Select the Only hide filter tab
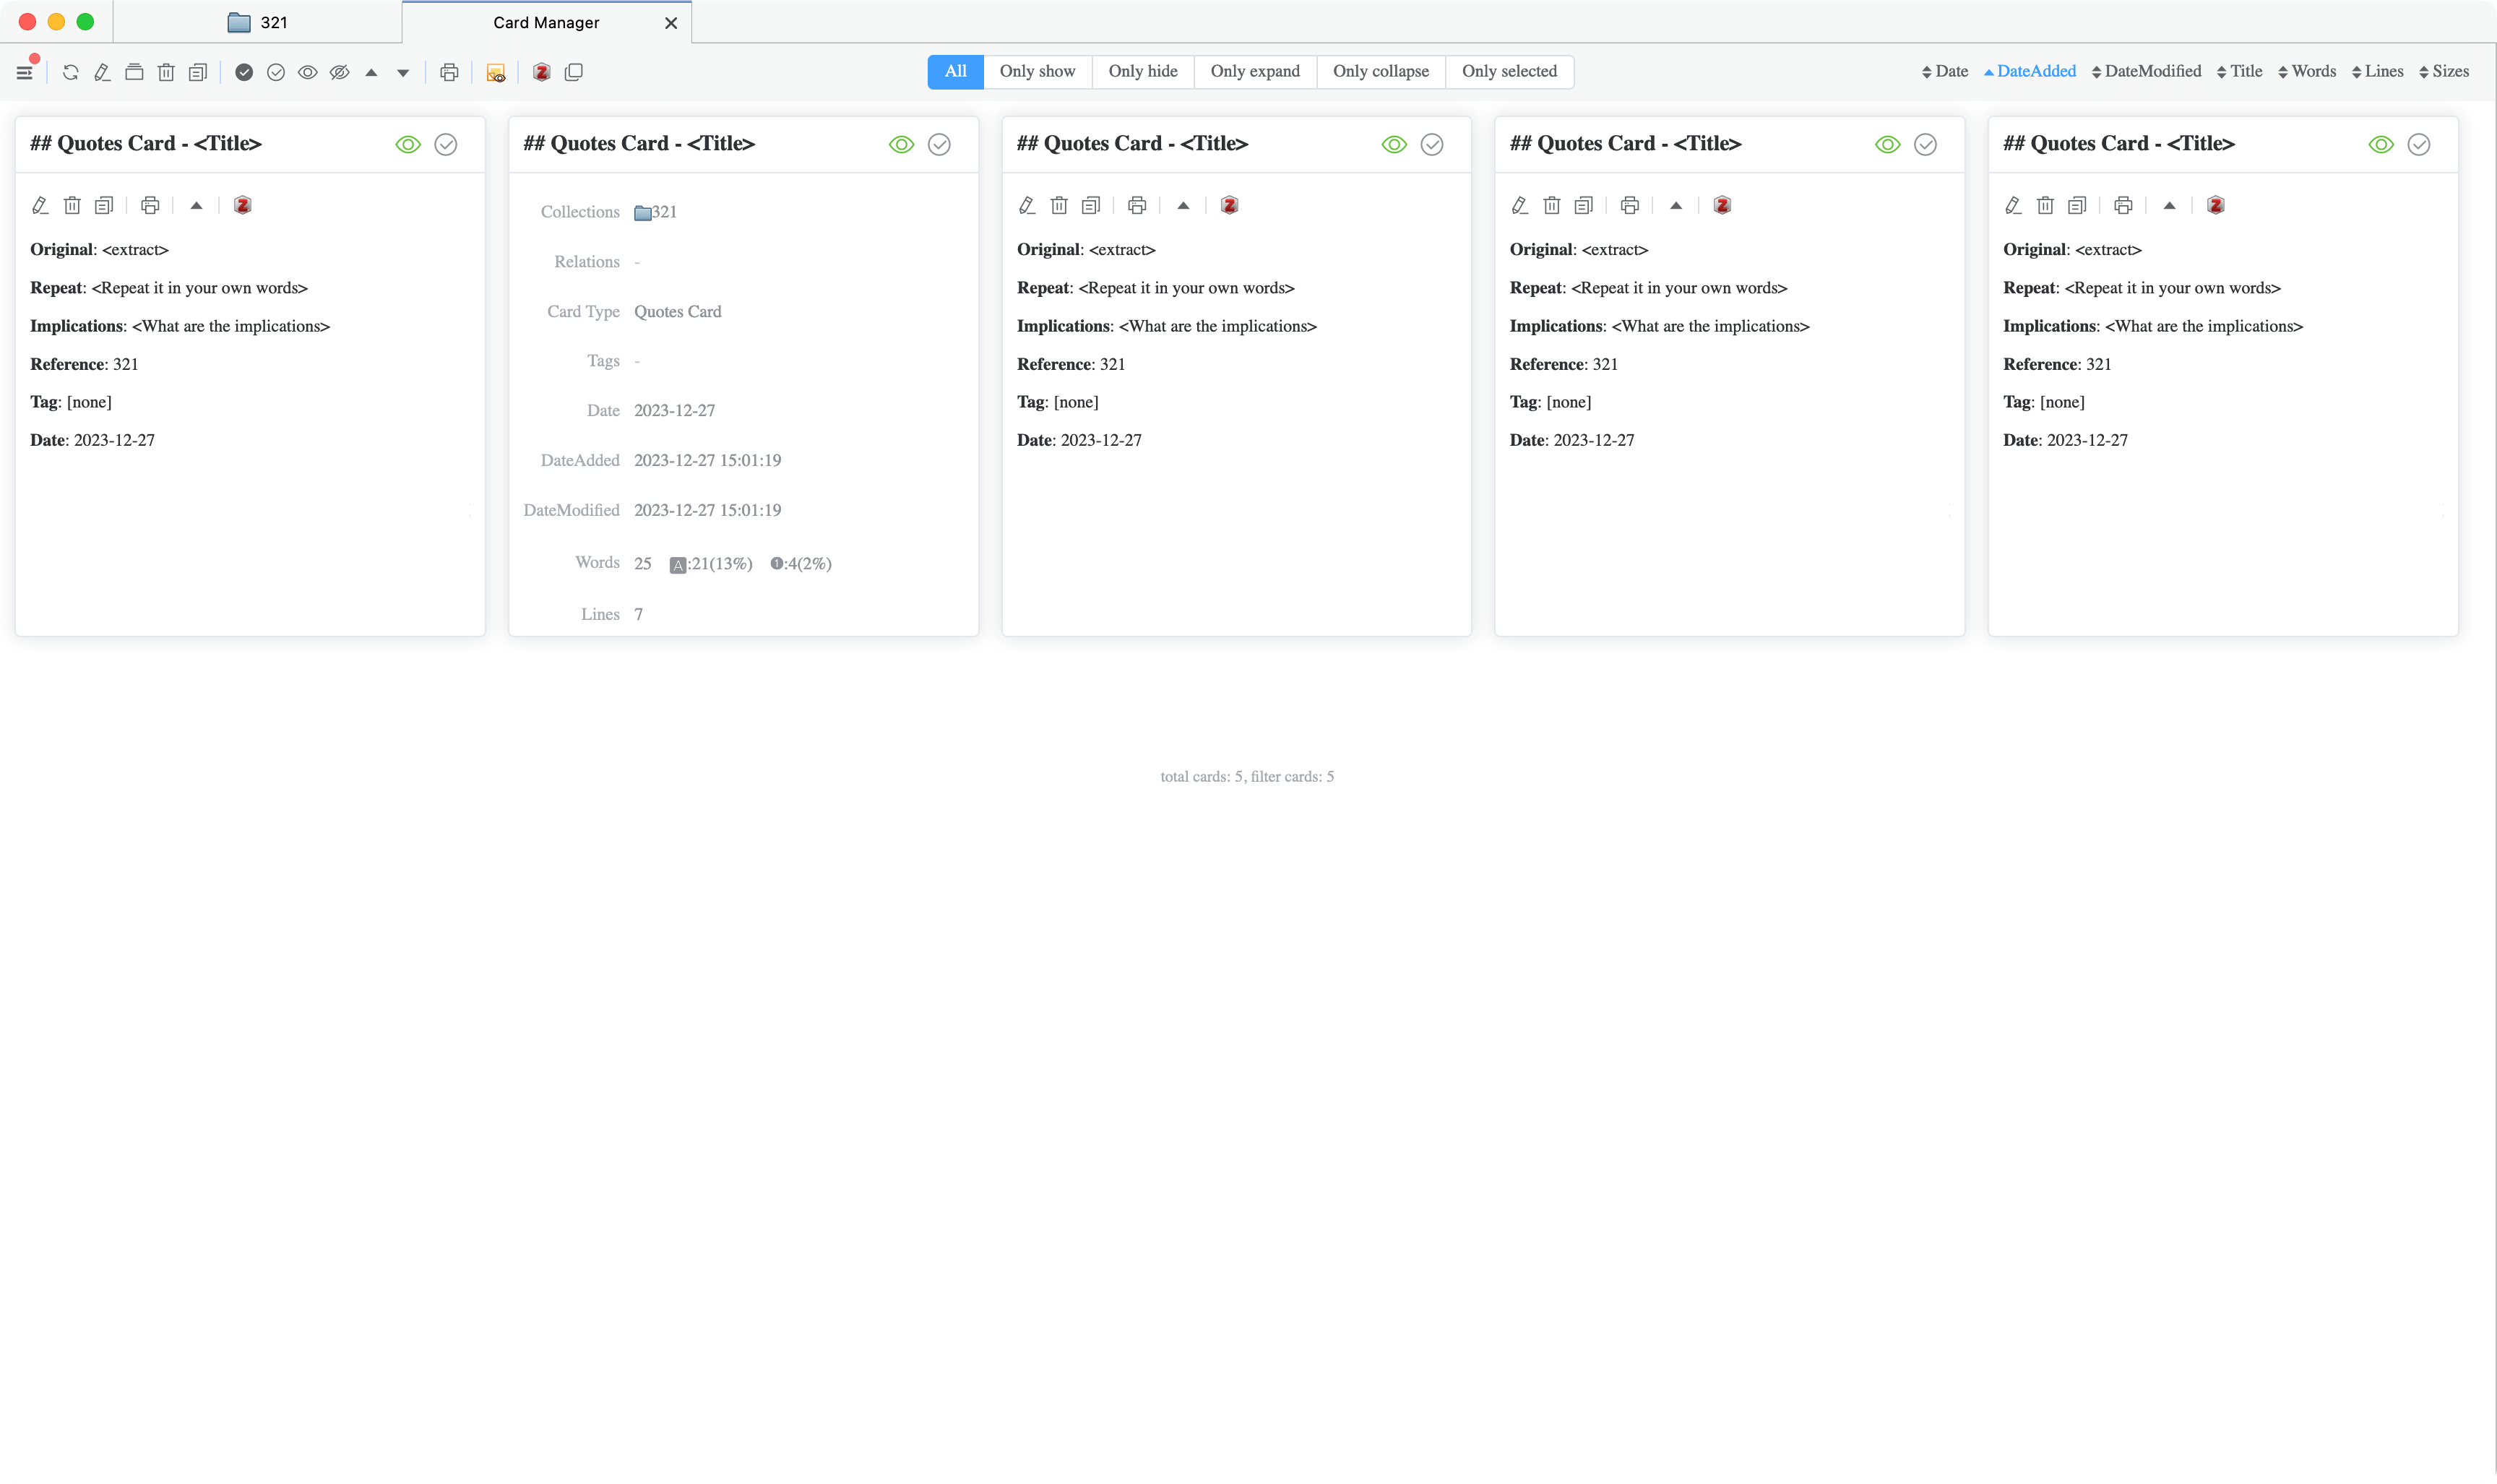The image size is (2497, 1484). pyautogui.click(x=1142, y=71)
